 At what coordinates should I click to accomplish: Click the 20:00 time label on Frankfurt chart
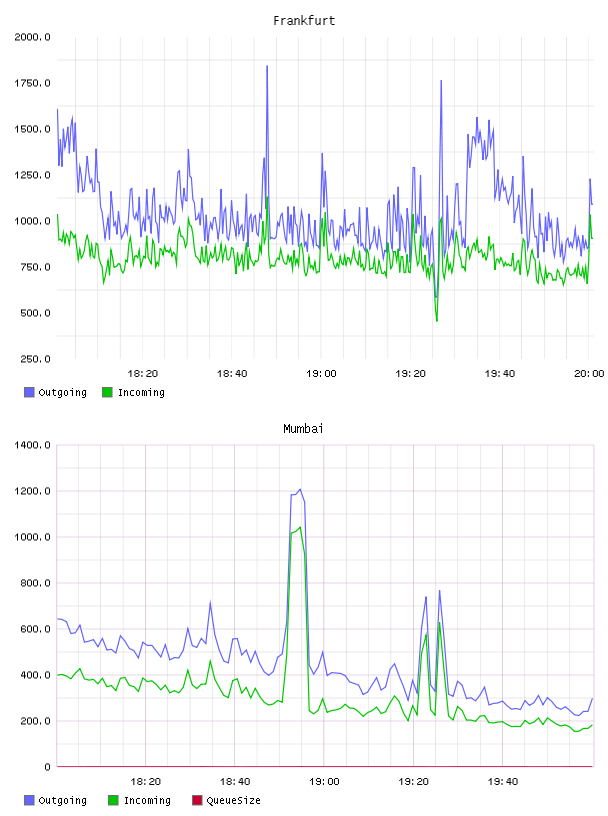(x=589, y=374)
